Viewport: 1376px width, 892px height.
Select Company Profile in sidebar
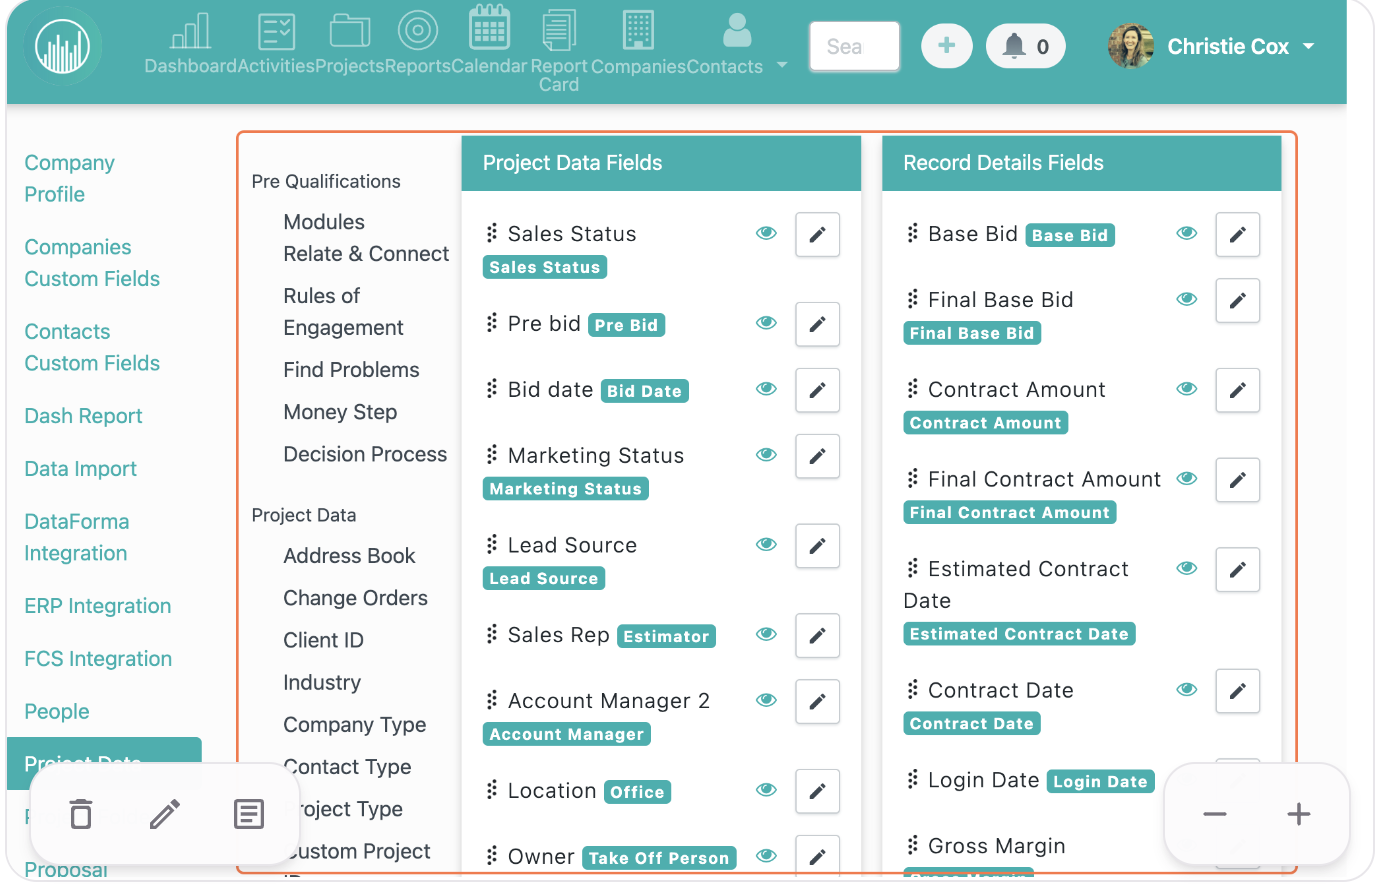point(69,178)
